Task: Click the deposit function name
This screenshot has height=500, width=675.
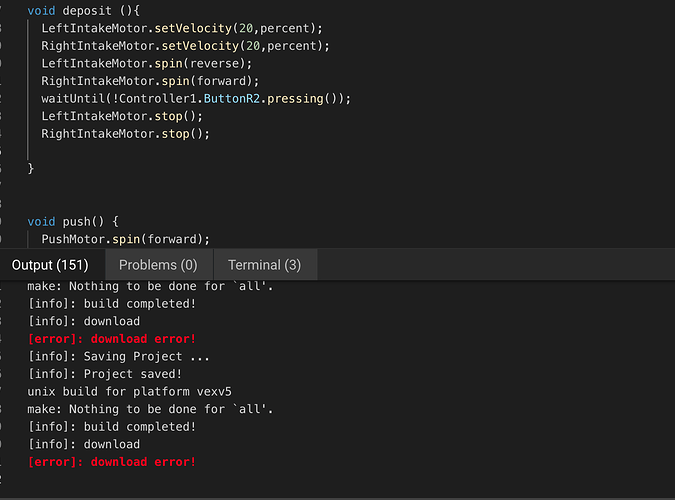Action: click(87, 11)
